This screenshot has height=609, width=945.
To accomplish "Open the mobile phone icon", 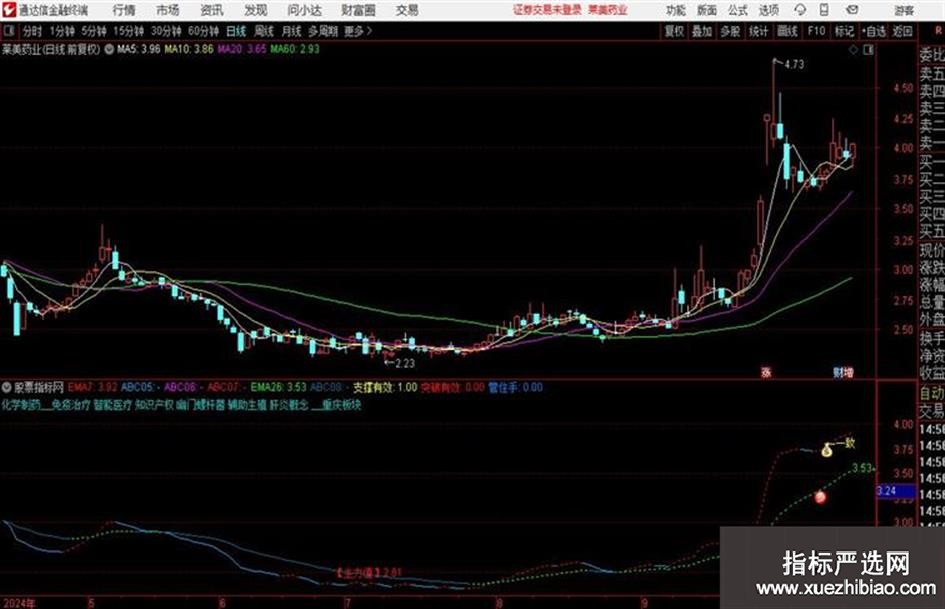I will pos(824,10).
